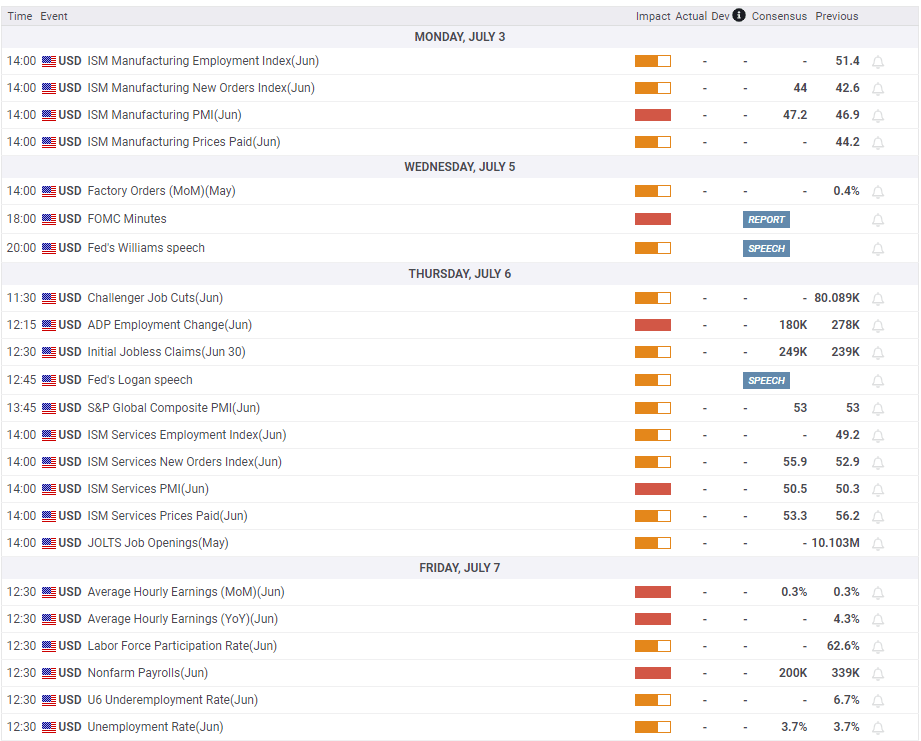The image size is (921, 741).
Task: Enable bell for S&P Global Composite PMI
Action: [x=878, y=409]
